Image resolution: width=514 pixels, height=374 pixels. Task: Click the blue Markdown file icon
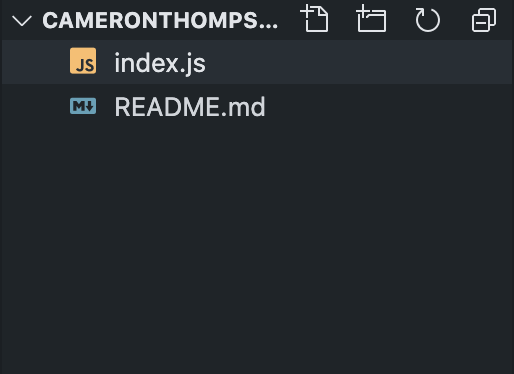point(83,106)
